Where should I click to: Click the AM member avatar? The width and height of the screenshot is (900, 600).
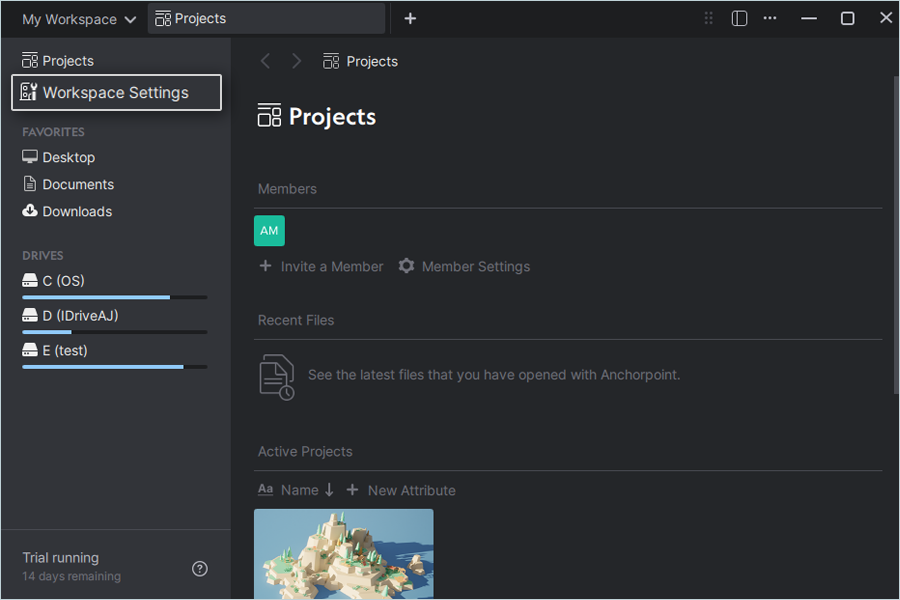click(x=269, y=231)
